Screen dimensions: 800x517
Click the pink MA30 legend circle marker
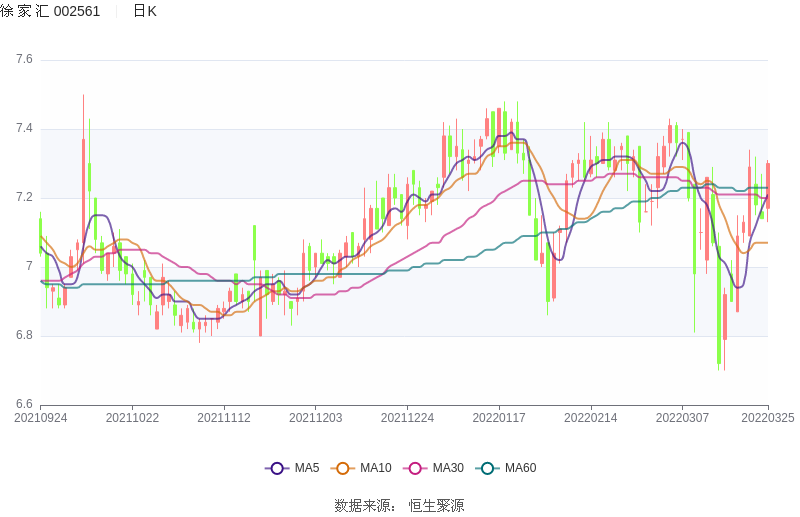click(x=415, y=468)
